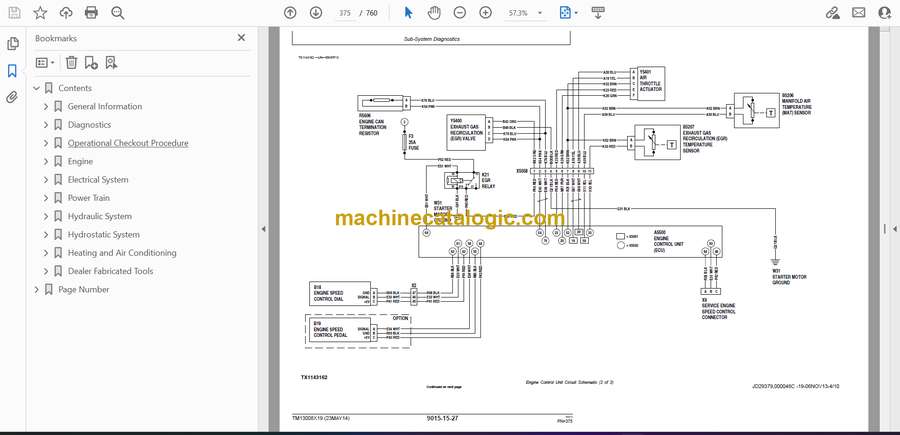This screenshot has width=900, height=435.
Task: Click the page number field showing 375
Action: pyautogui.click(x=345, y=13)
